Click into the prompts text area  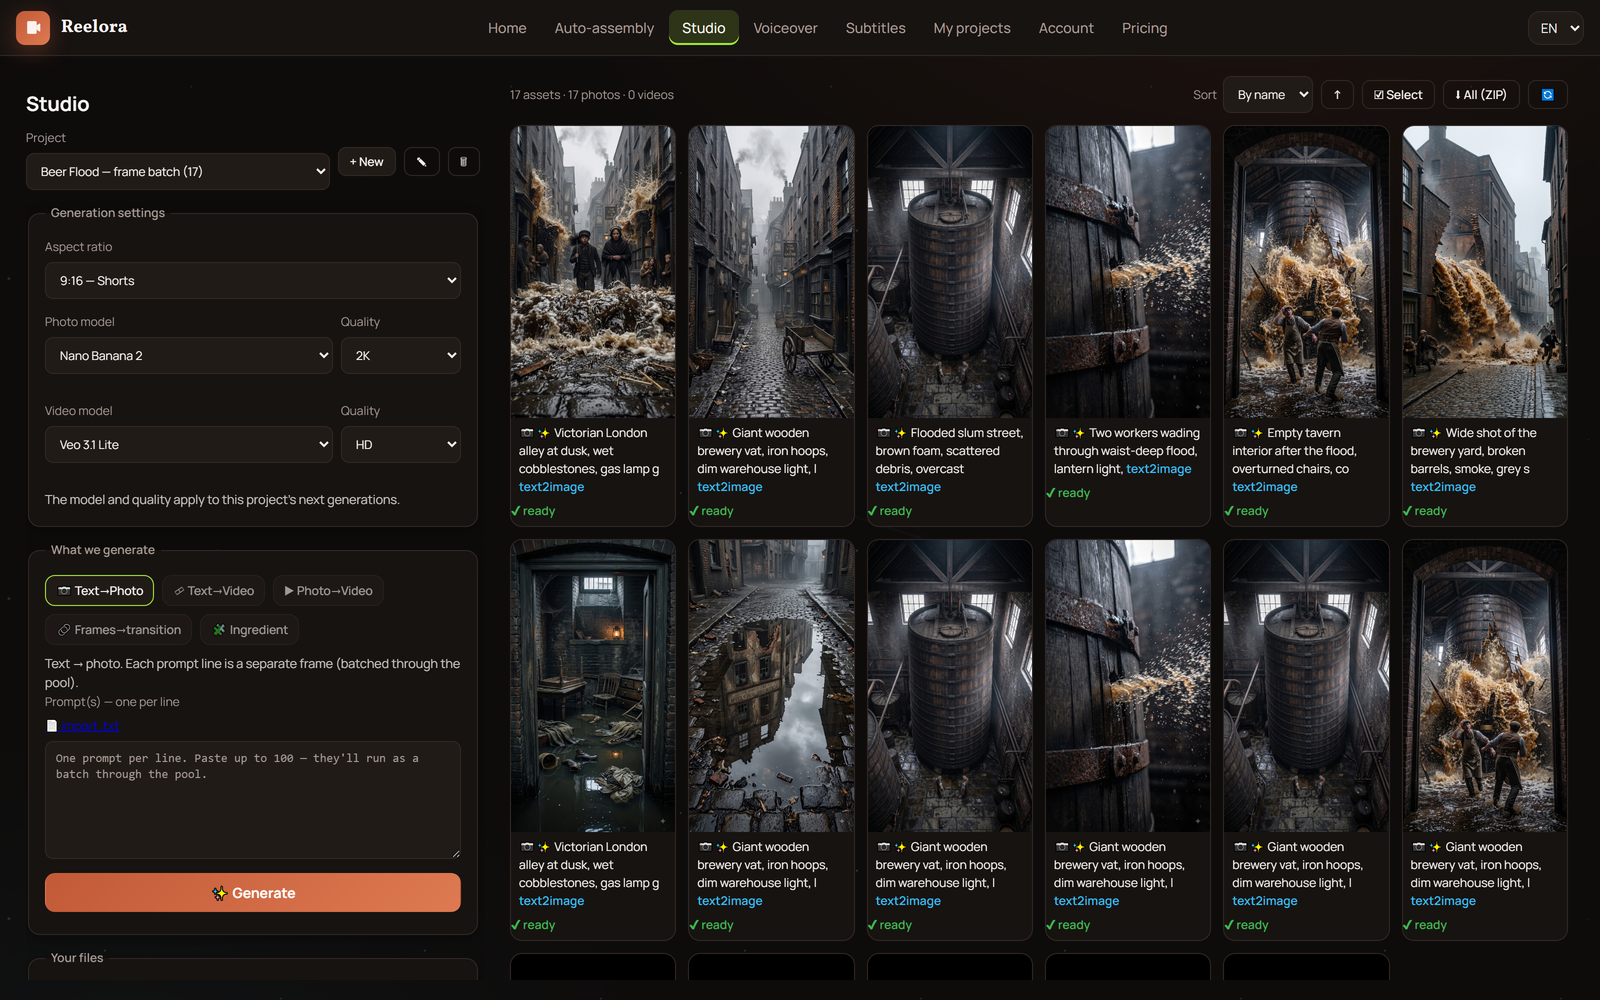[253, 799]
